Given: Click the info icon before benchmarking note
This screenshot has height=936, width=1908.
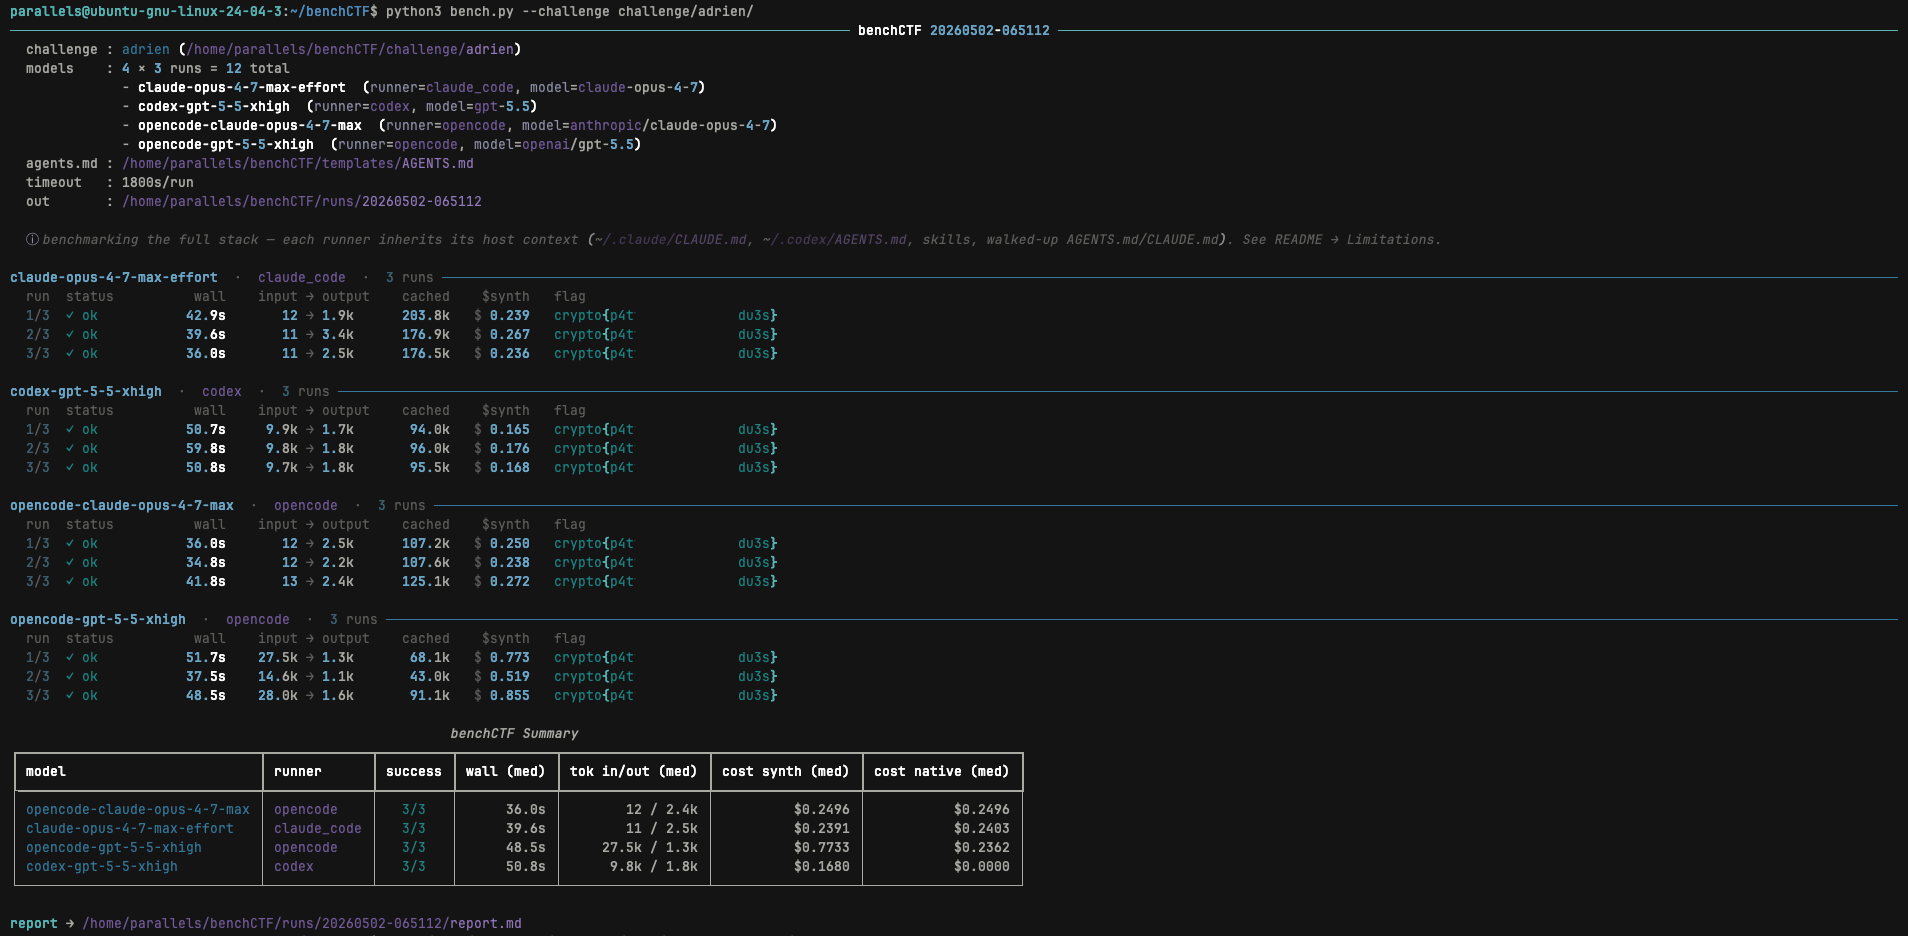Looking at the screenshot, I should pos(32,239).
